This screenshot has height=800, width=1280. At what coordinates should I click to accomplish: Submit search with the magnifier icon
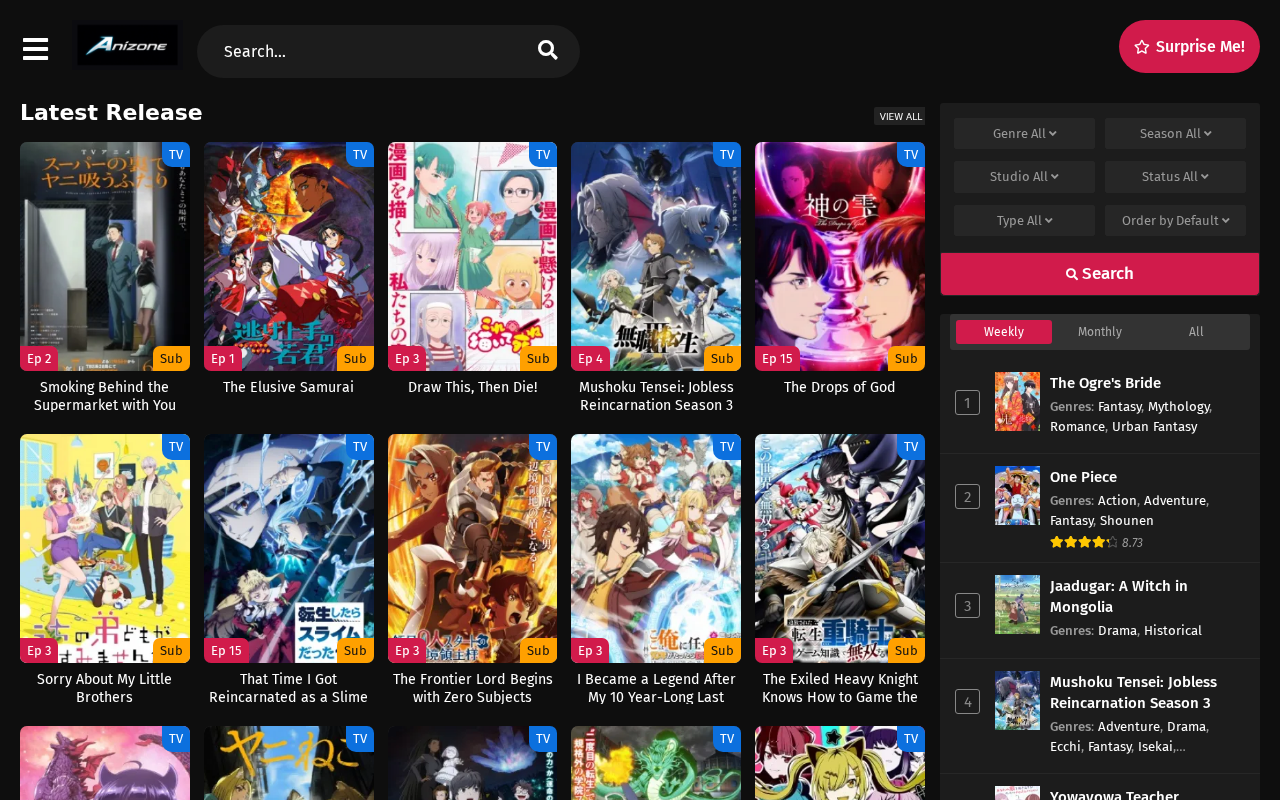click(548, 50)
